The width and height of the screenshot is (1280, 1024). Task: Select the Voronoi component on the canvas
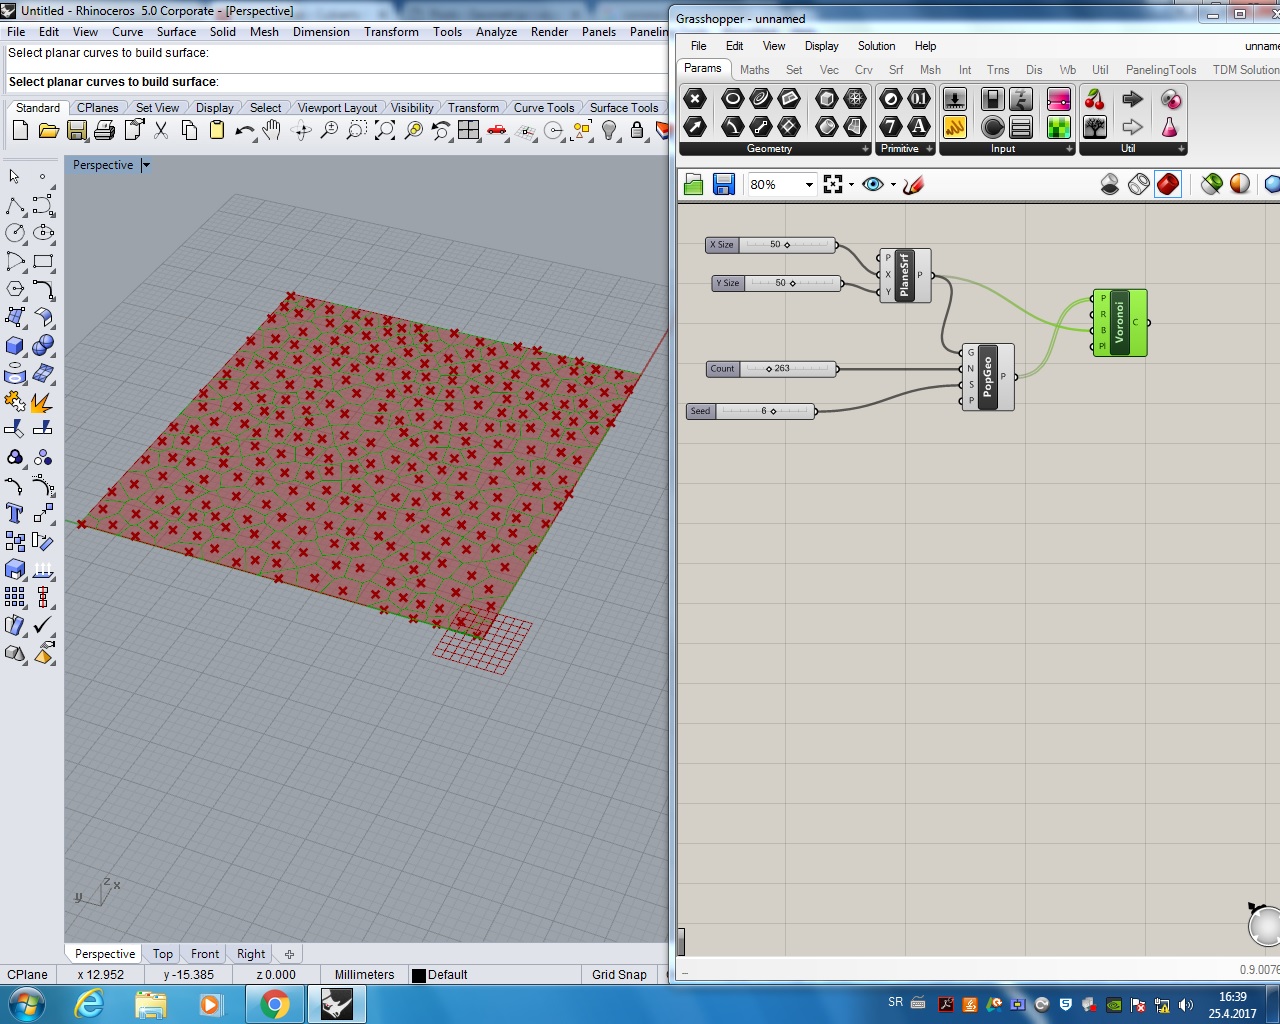[x=1120, y=322]
